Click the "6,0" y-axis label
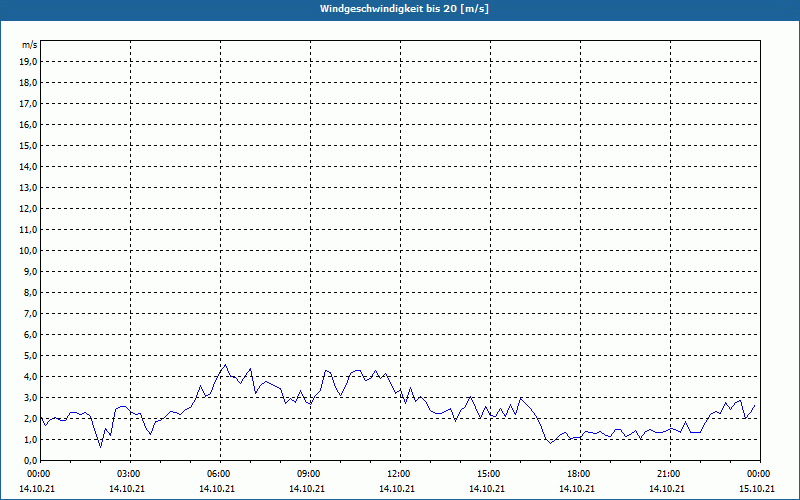The width and height of the screenshot is (800, 500). click(x=30, y=335)
